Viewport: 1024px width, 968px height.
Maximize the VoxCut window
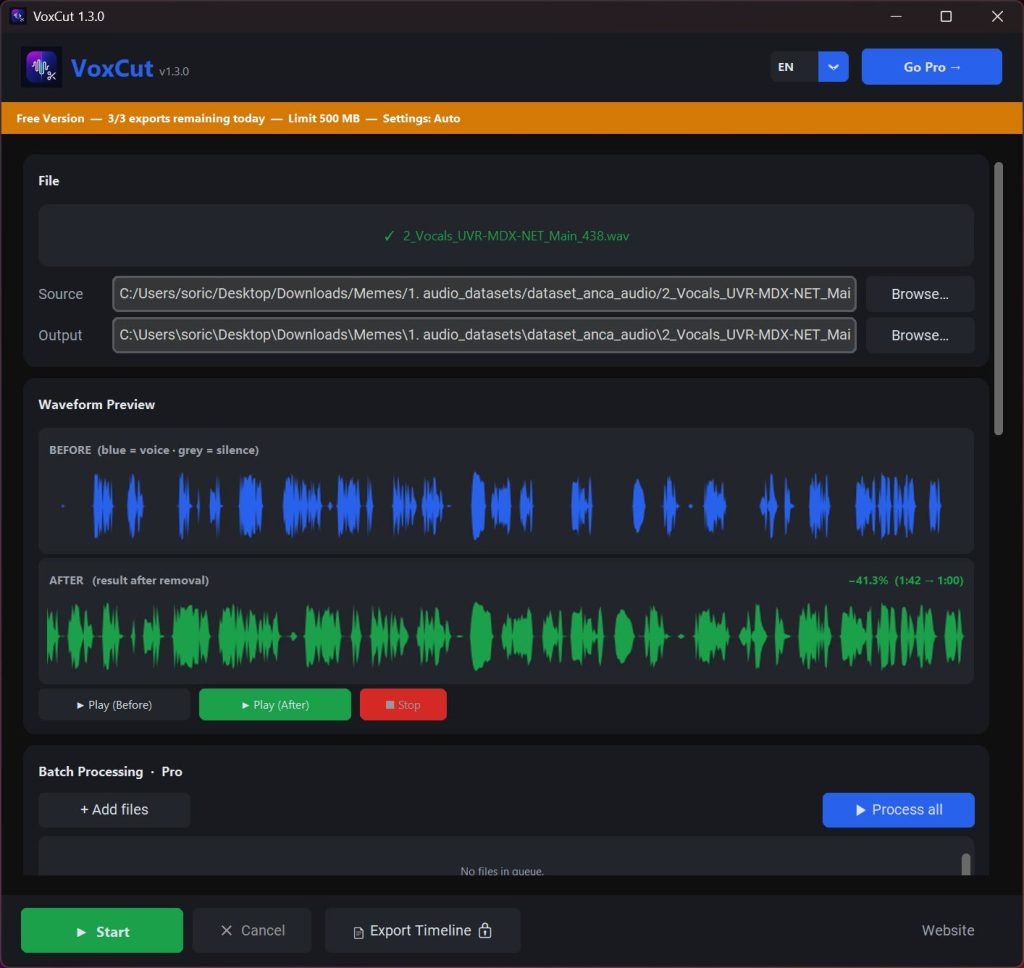946,16
